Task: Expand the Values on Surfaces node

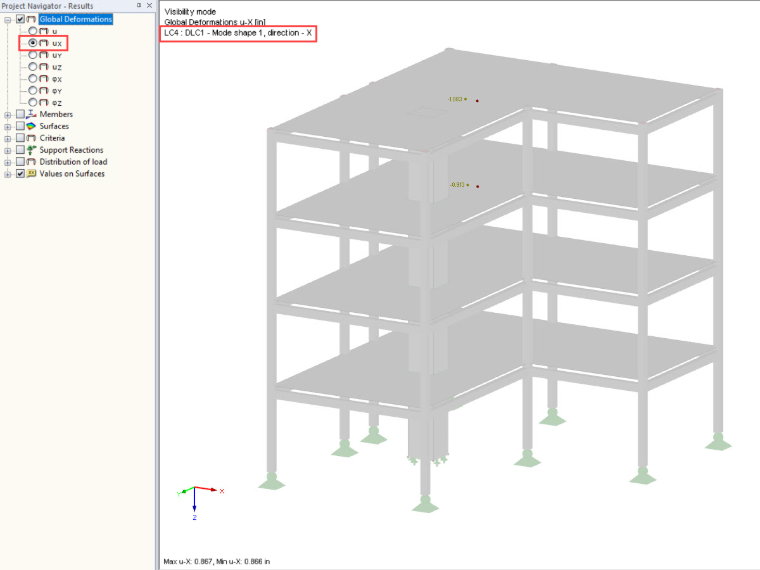Action: pyautogui.click(x=8, y=174)
